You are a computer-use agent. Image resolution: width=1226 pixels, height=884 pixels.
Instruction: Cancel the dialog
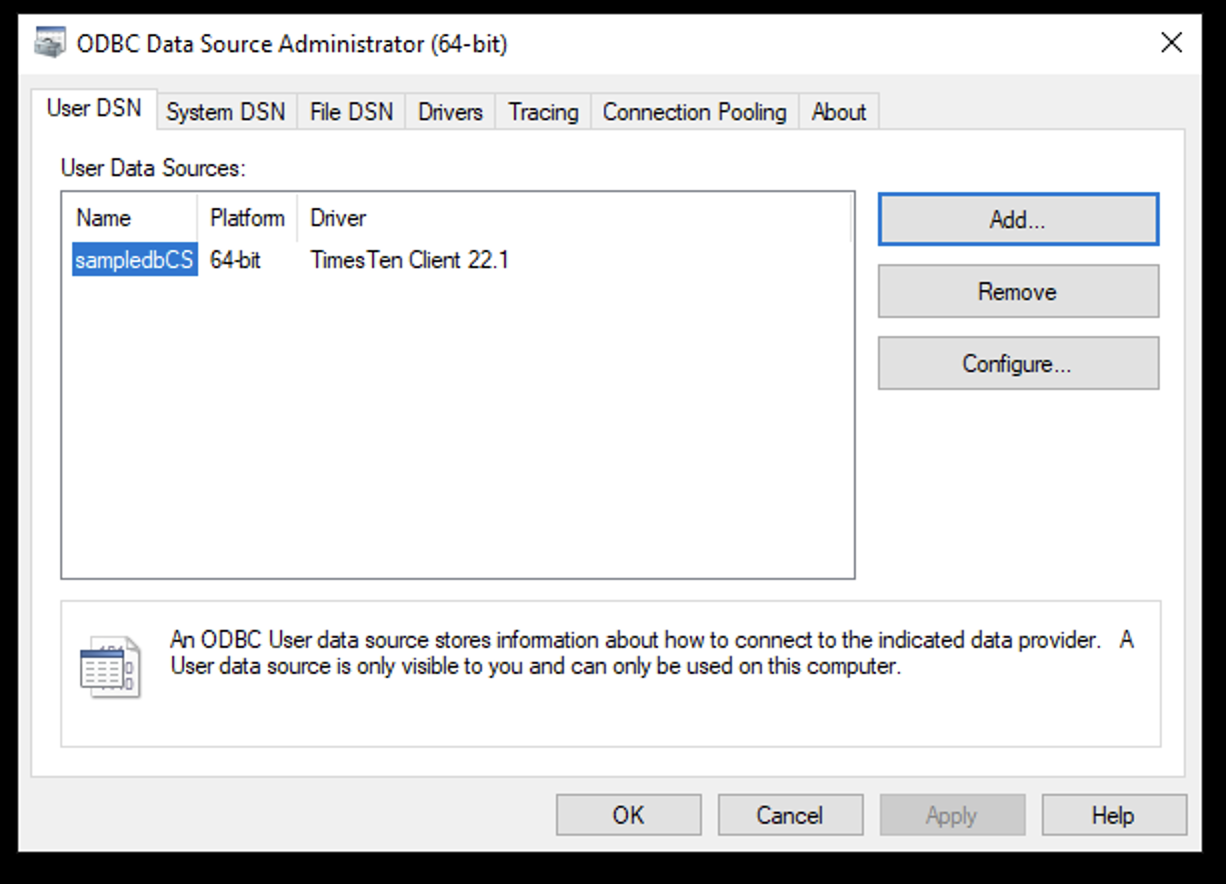[x=789, y=816]
